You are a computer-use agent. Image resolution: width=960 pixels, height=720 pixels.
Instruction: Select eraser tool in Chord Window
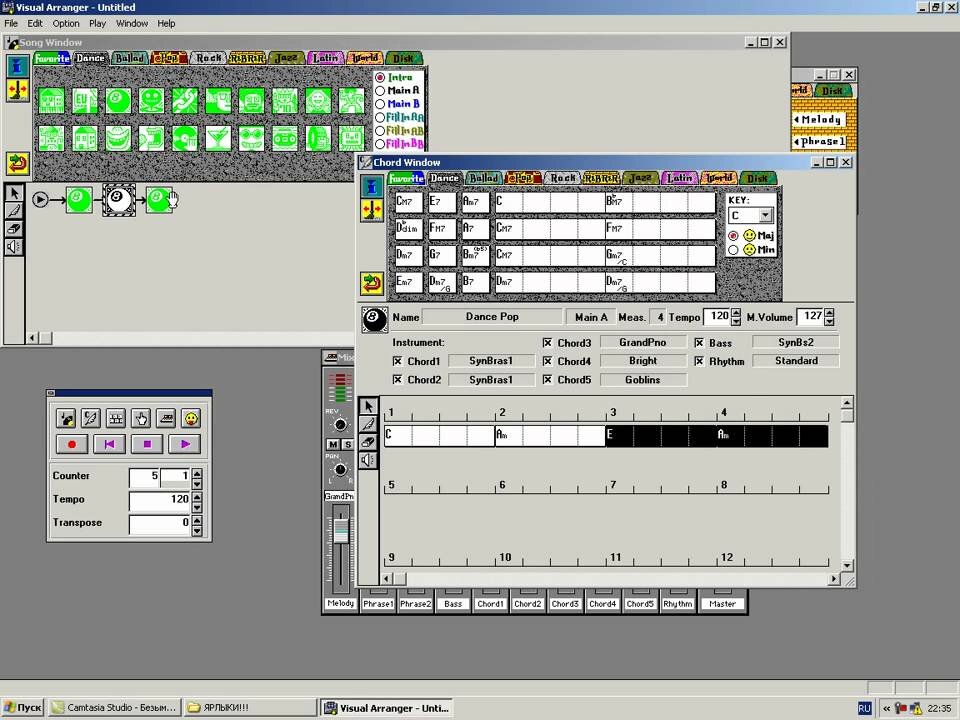368,442
